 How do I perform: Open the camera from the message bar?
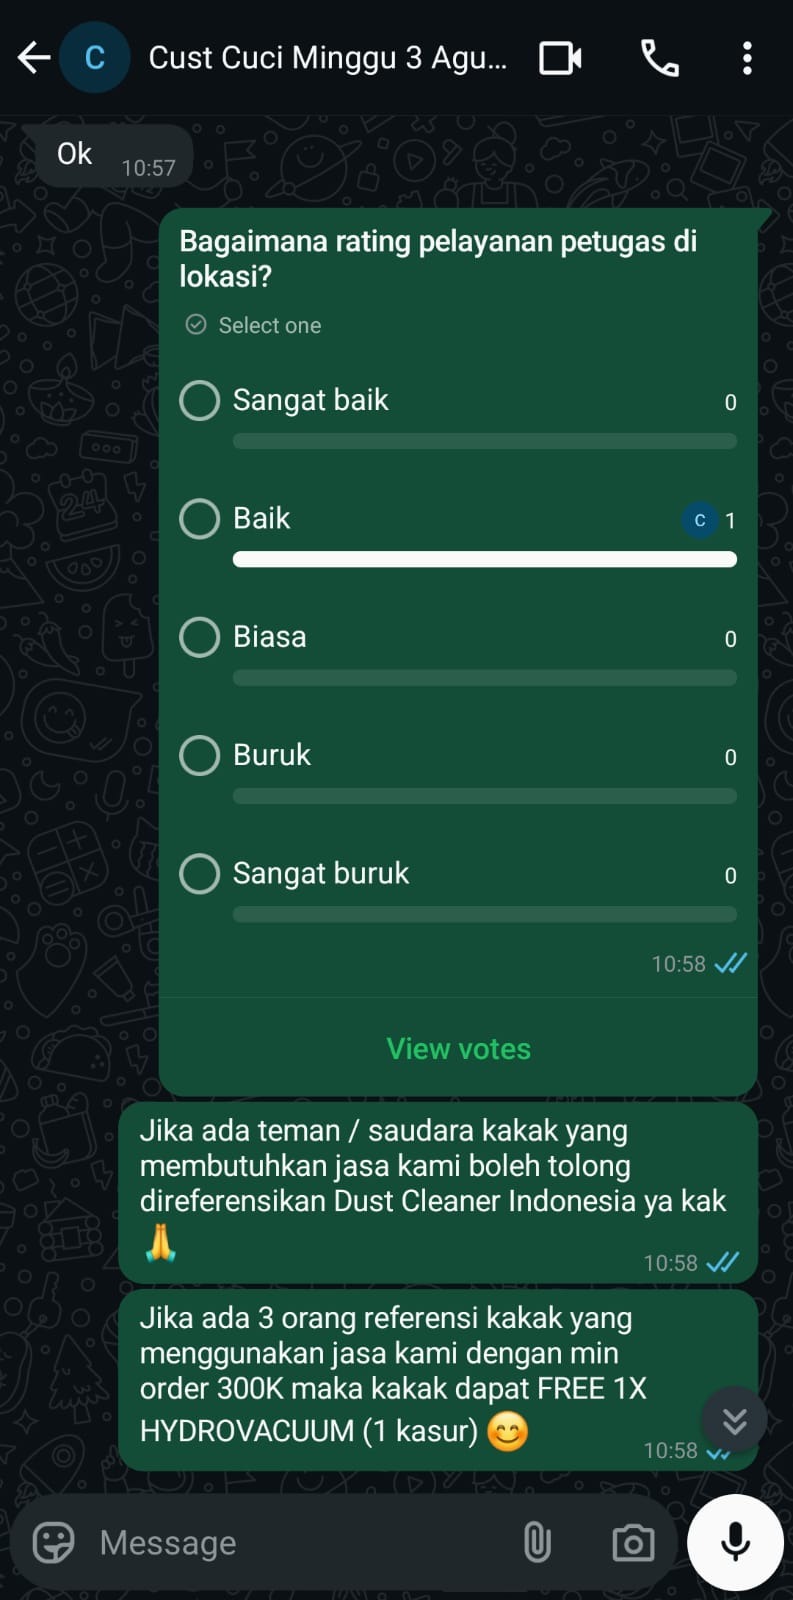[x=633, y=1543]
